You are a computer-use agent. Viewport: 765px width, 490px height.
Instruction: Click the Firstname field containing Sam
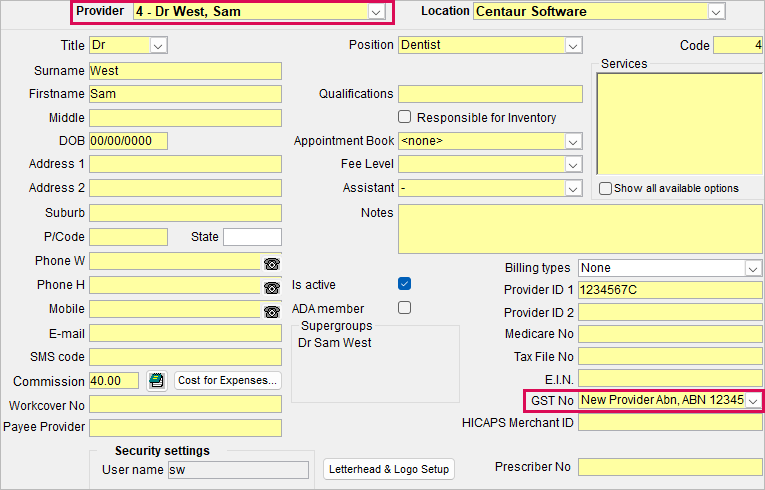[185, 94]
